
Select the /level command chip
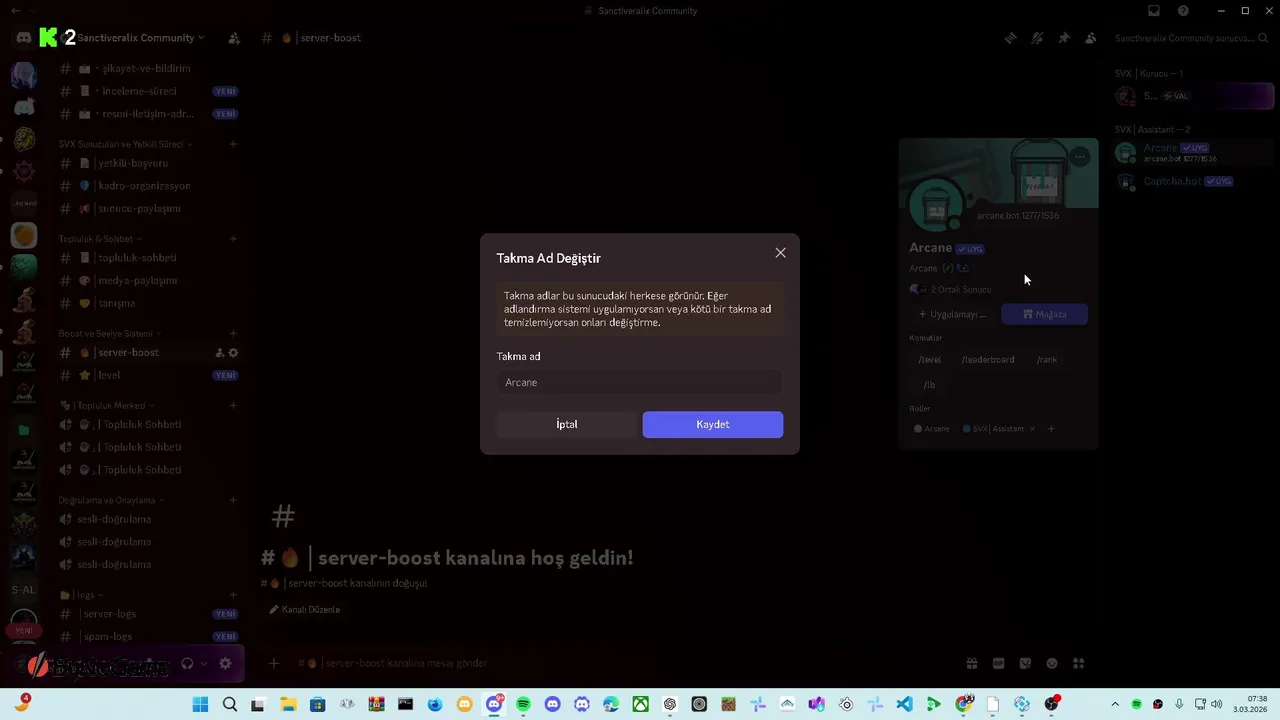click(929, 360)
